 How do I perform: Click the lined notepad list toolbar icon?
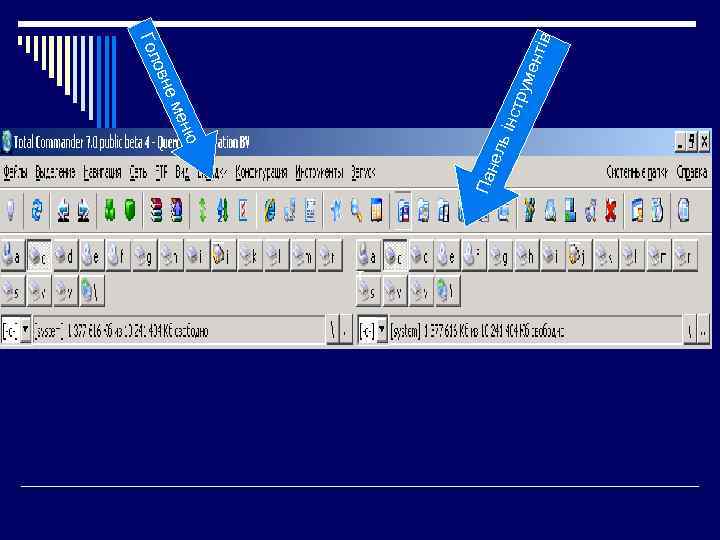click(x=310, y=211)
